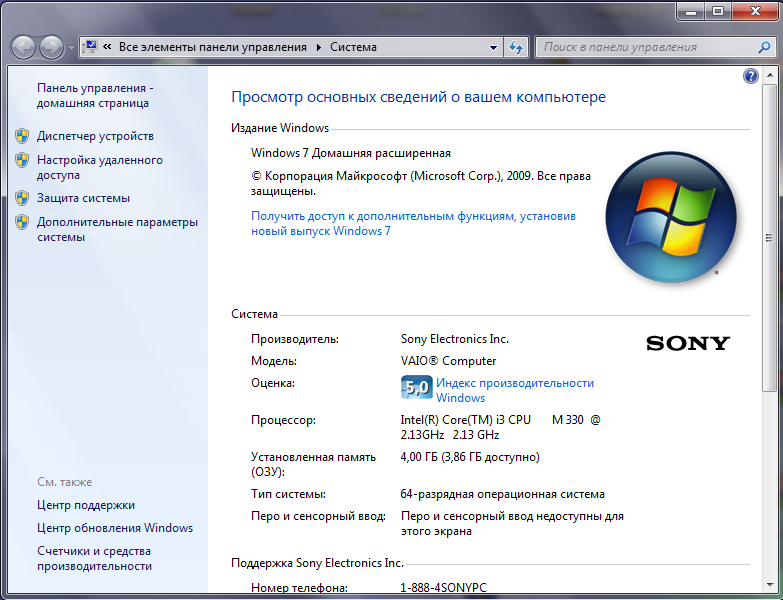Click the 'См. также' label
The height and width of the screenshot is (600, 783).
click(x=64, y=482)
